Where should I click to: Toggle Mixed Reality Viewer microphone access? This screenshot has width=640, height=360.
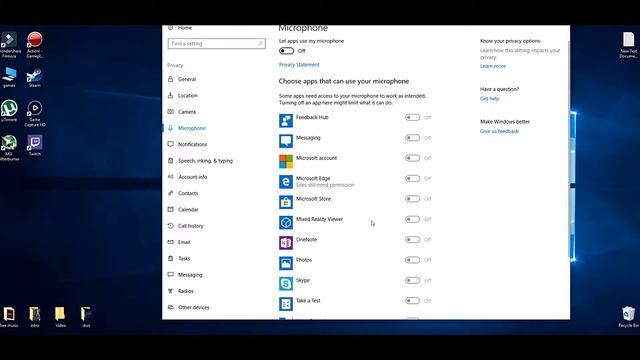[x=412, y=220]
